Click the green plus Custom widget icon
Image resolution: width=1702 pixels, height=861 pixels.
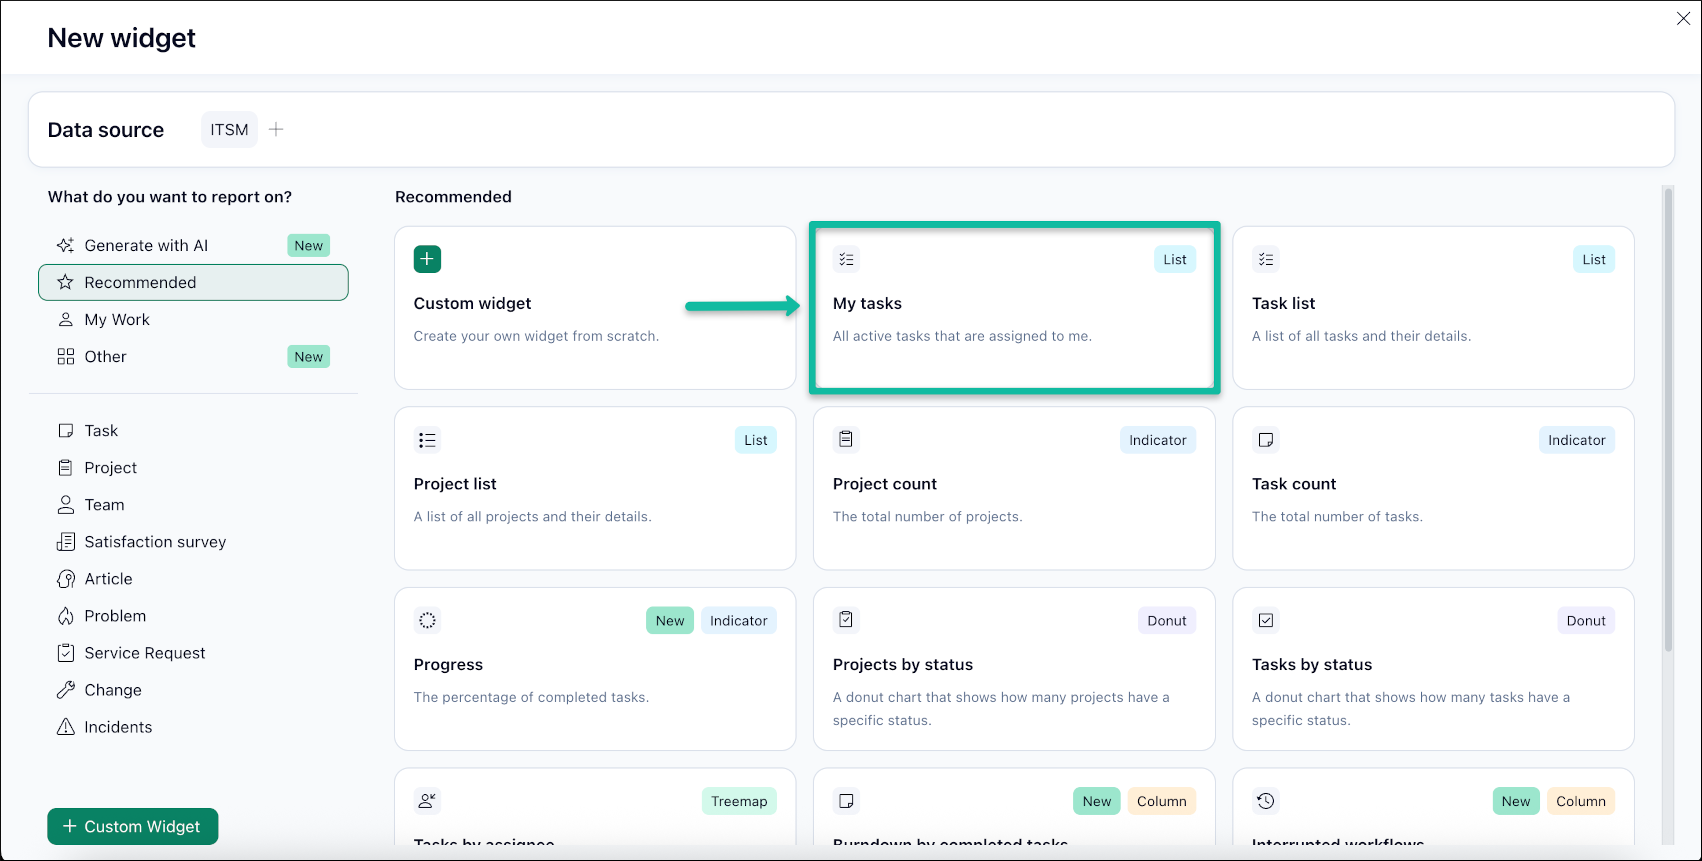pos(427,259)
